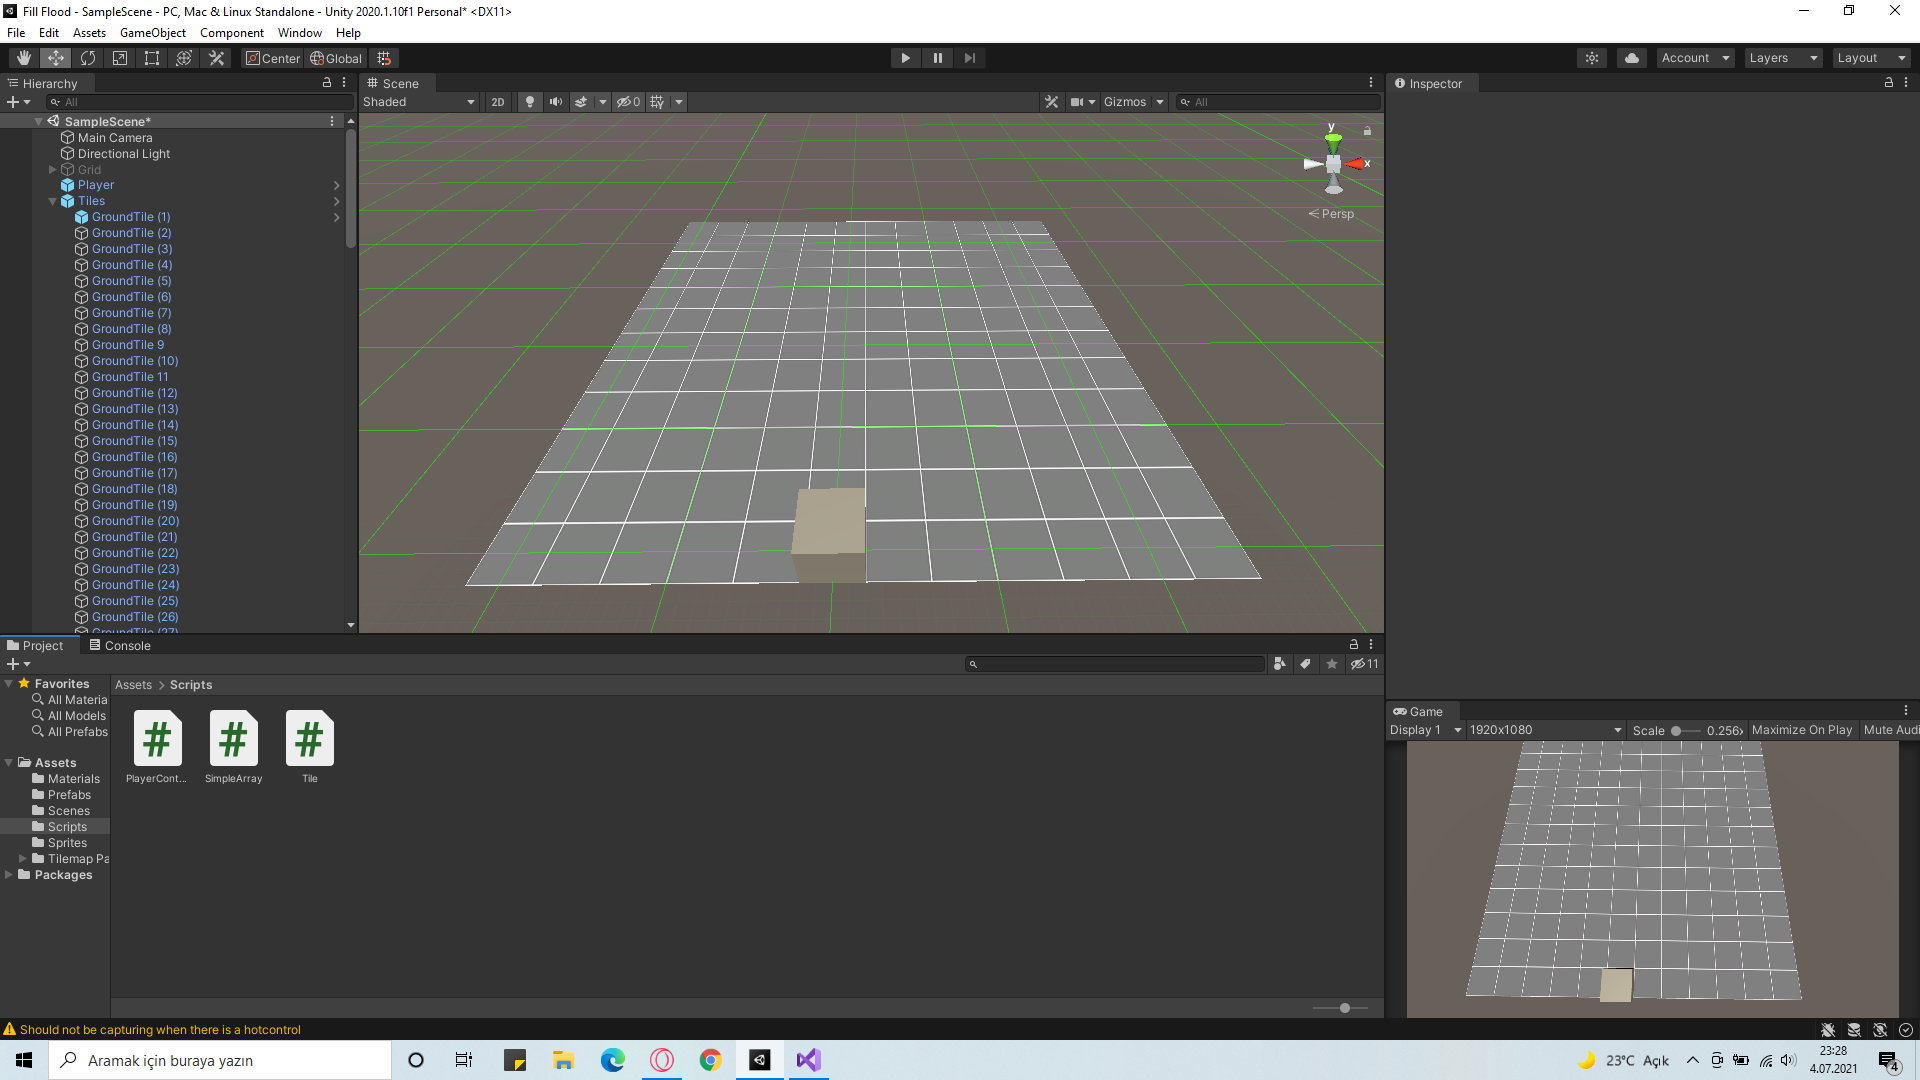The image size is (1920, 1080).
Task: Click Project search by type icon
Action: pyautogui.click(x=1279, y=664)
